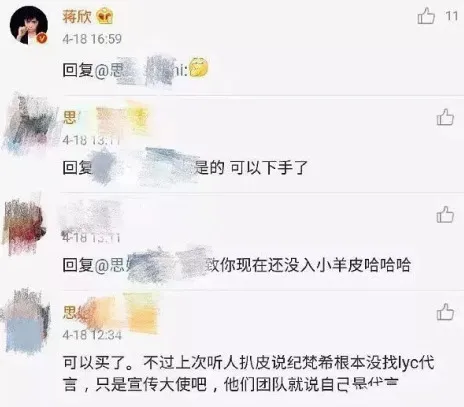Click the orange verified V badge on 蒋欣's avatar

41,38
